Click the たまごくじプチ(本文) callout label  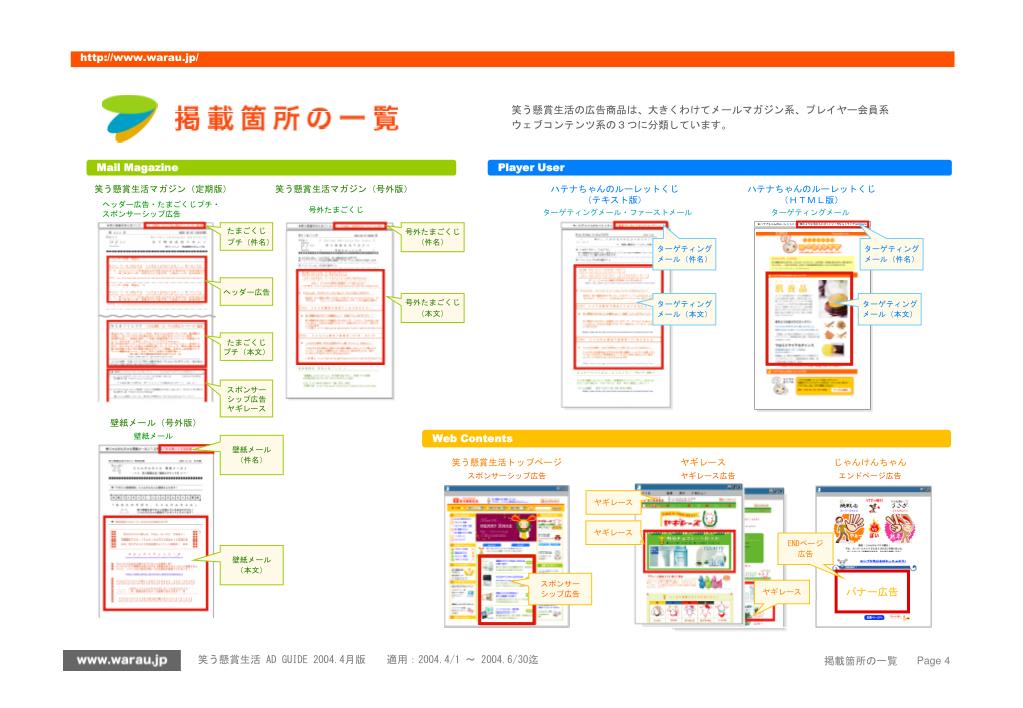point(247,346)
